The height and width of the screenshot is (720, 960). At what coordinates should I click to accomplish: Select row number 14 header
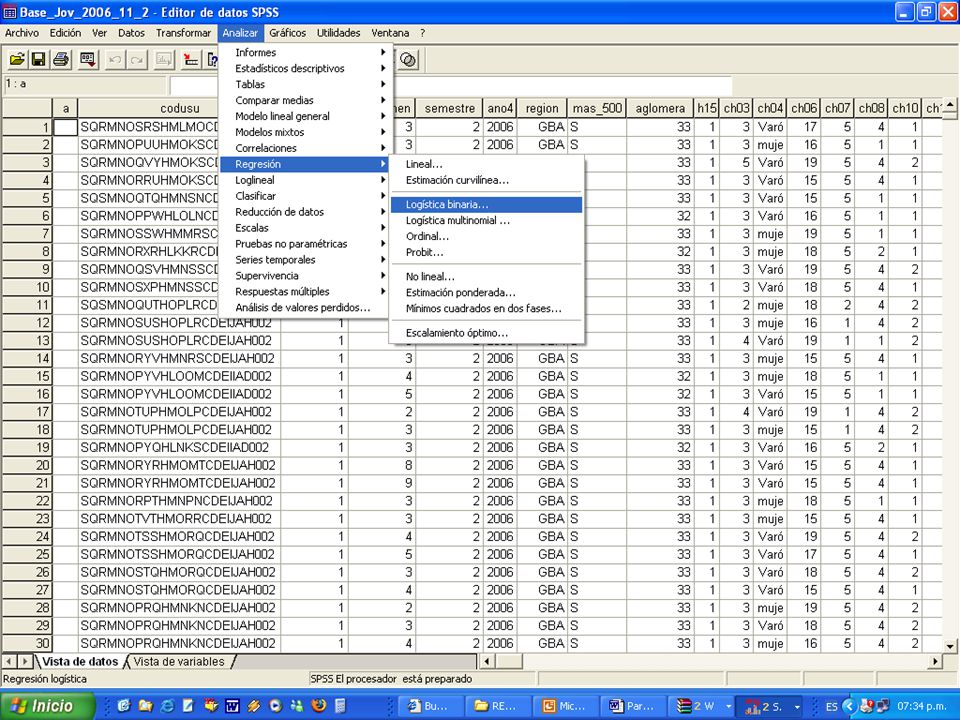(27, 358)
